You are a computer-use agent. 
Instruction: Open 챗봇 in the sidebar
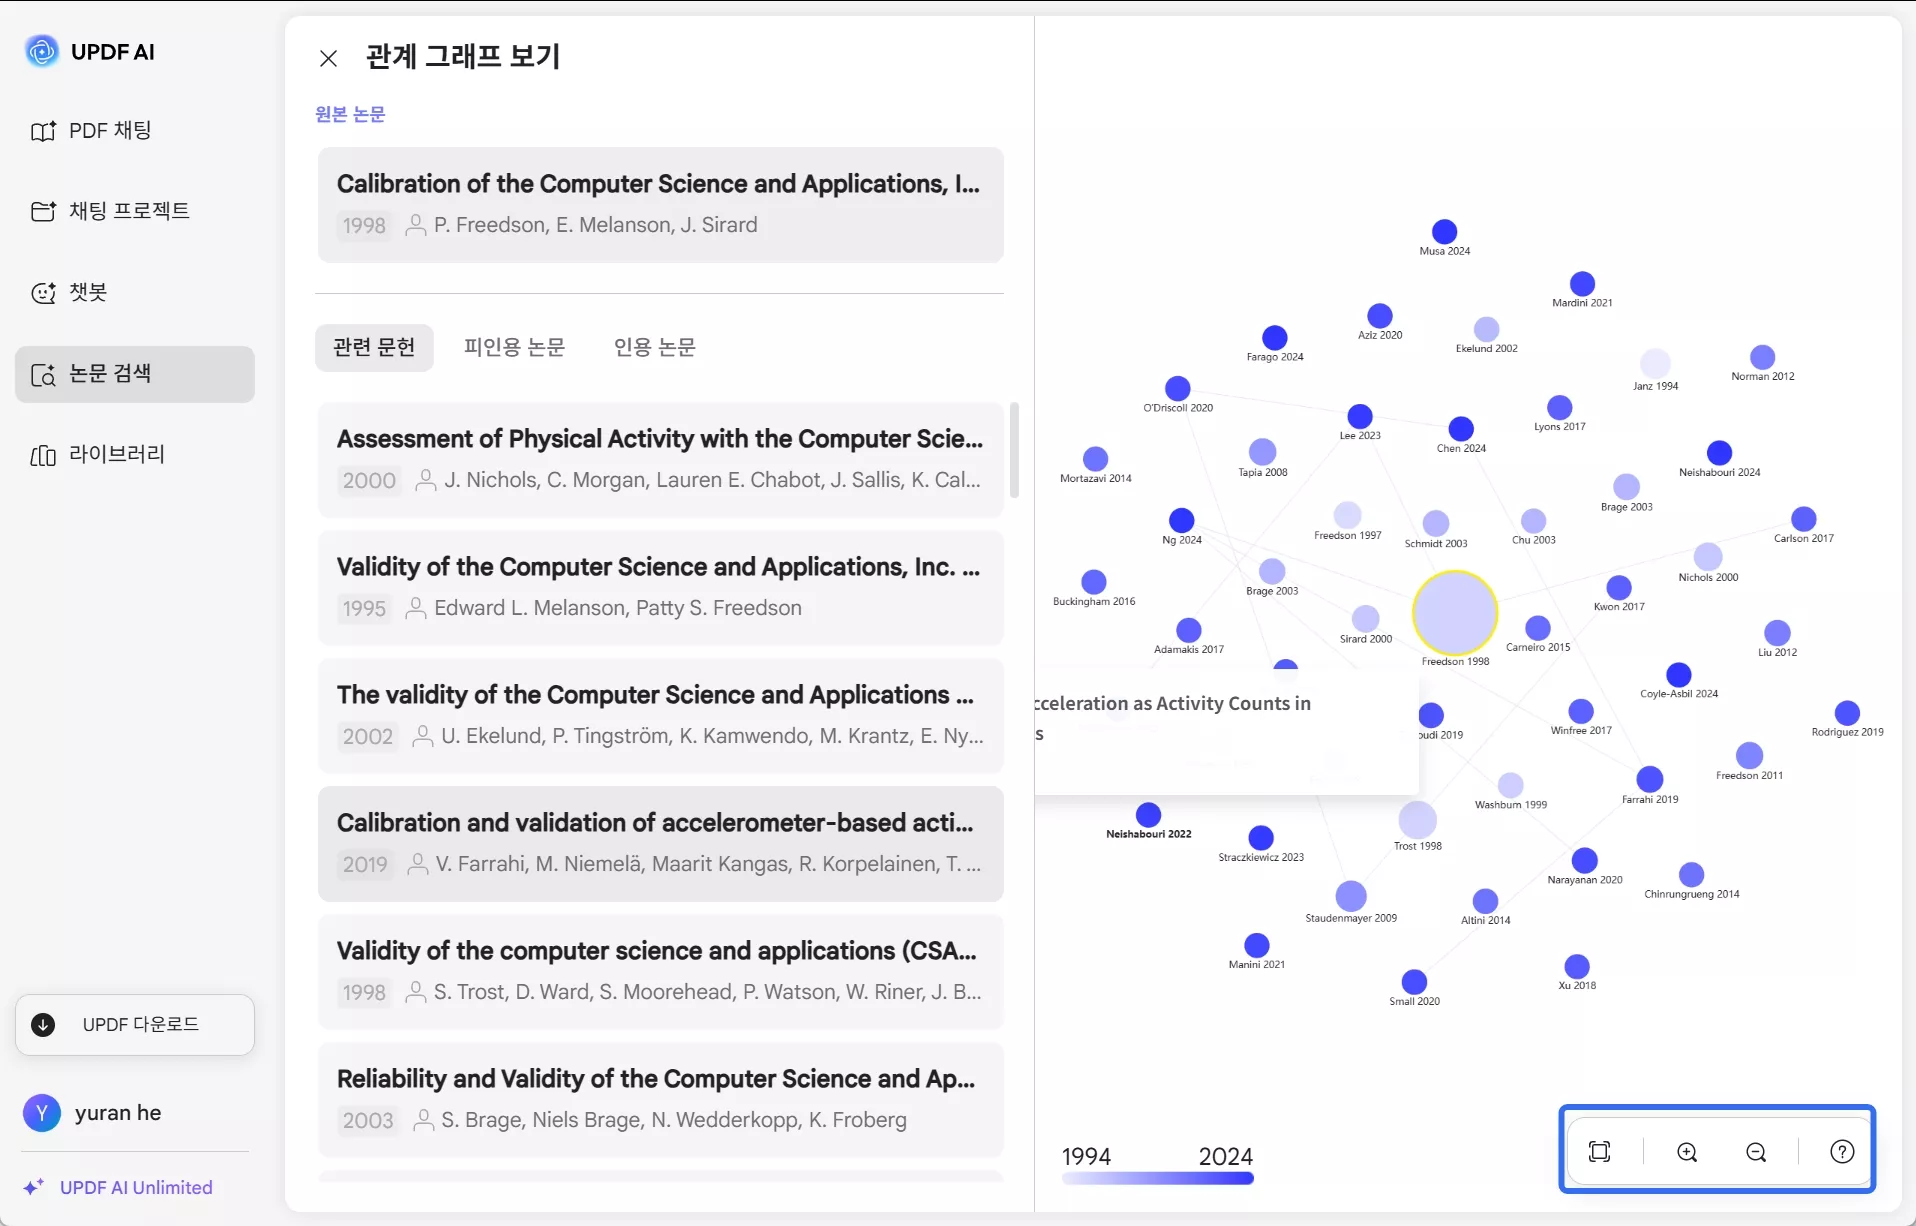pyautogui.click(x=135, y=292)
